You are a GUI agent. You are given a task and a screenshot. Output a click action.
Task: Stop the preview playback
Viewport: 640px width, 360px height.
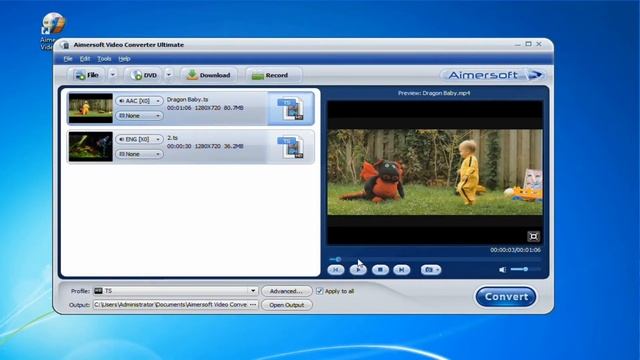tap(380, 270)
